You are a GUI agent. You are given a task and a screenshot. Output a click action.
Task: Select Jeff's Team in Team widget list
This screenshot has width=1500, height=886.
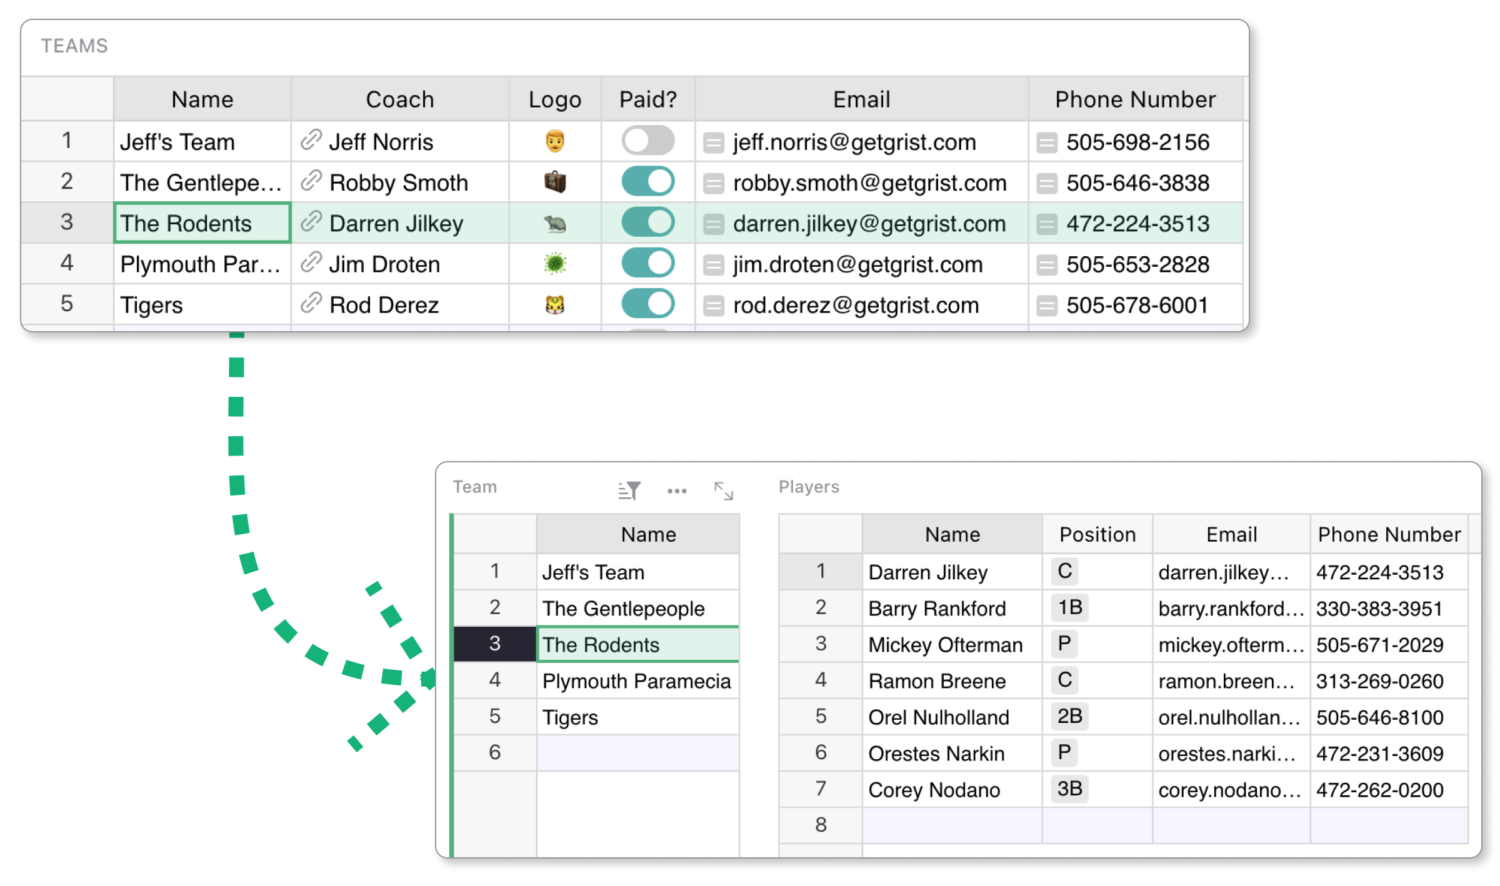pyautogui.click(x=638, y=572)
